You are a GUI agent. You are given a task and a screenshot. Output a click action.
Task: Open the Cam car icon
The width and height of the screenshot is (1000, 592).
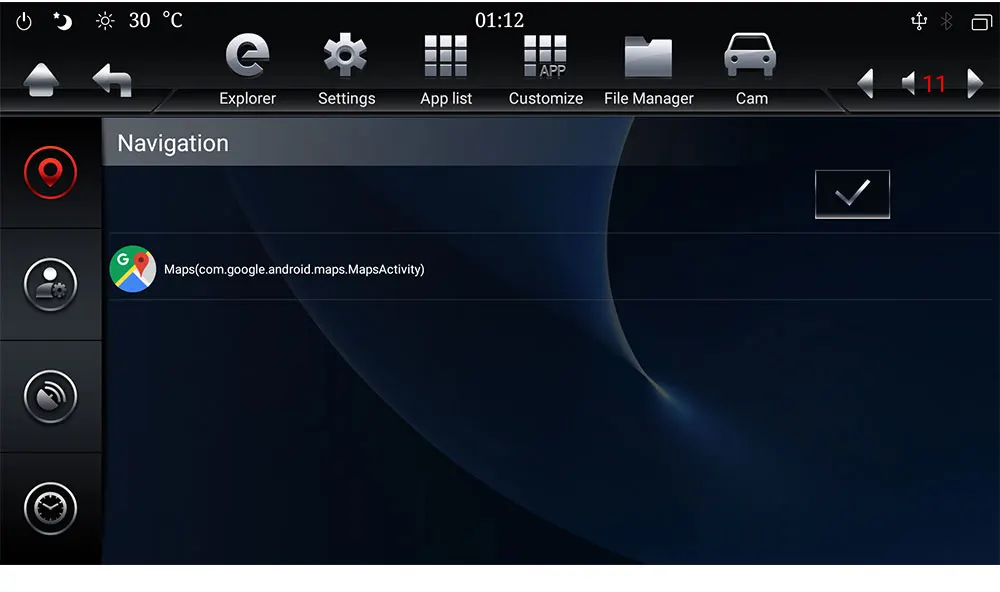point(751,69)
